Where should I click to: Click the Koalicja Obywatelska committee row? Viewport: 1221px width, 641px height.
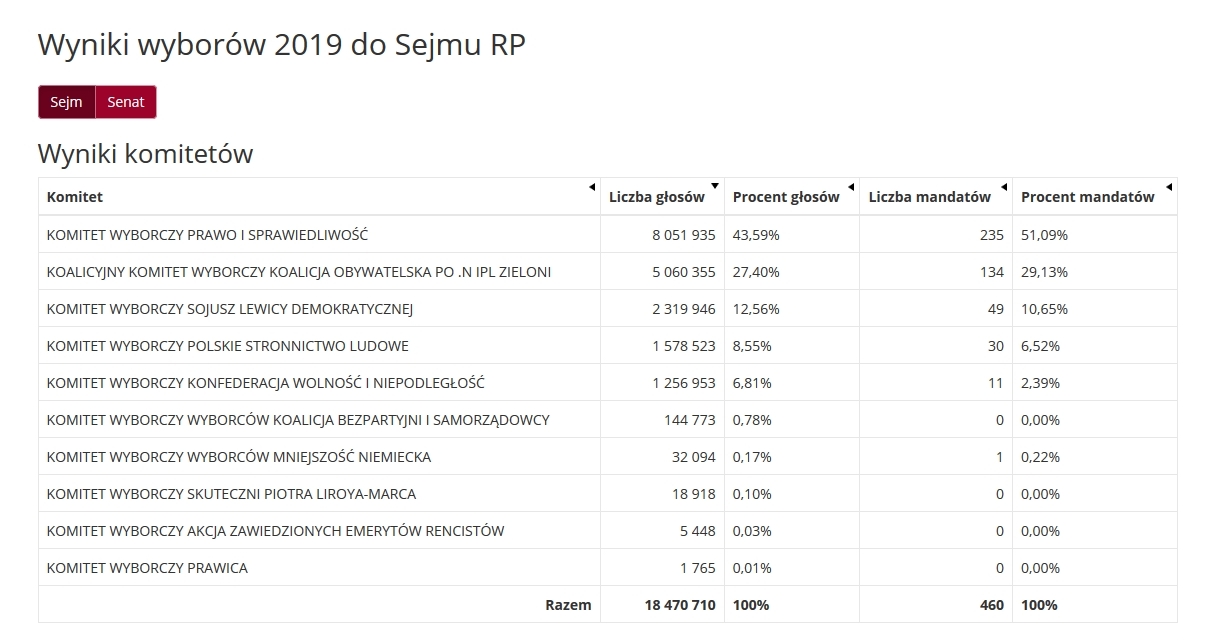(298, 272)
